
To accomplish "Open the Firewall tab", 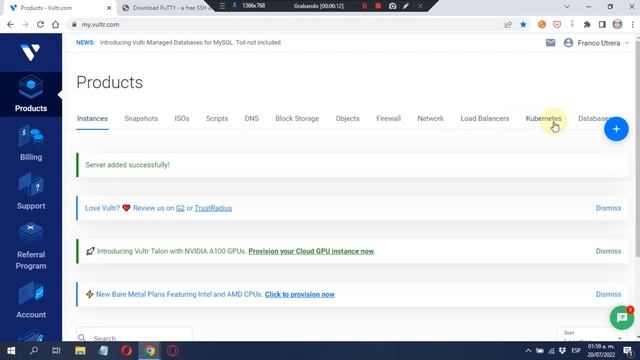I will point(388,118).
